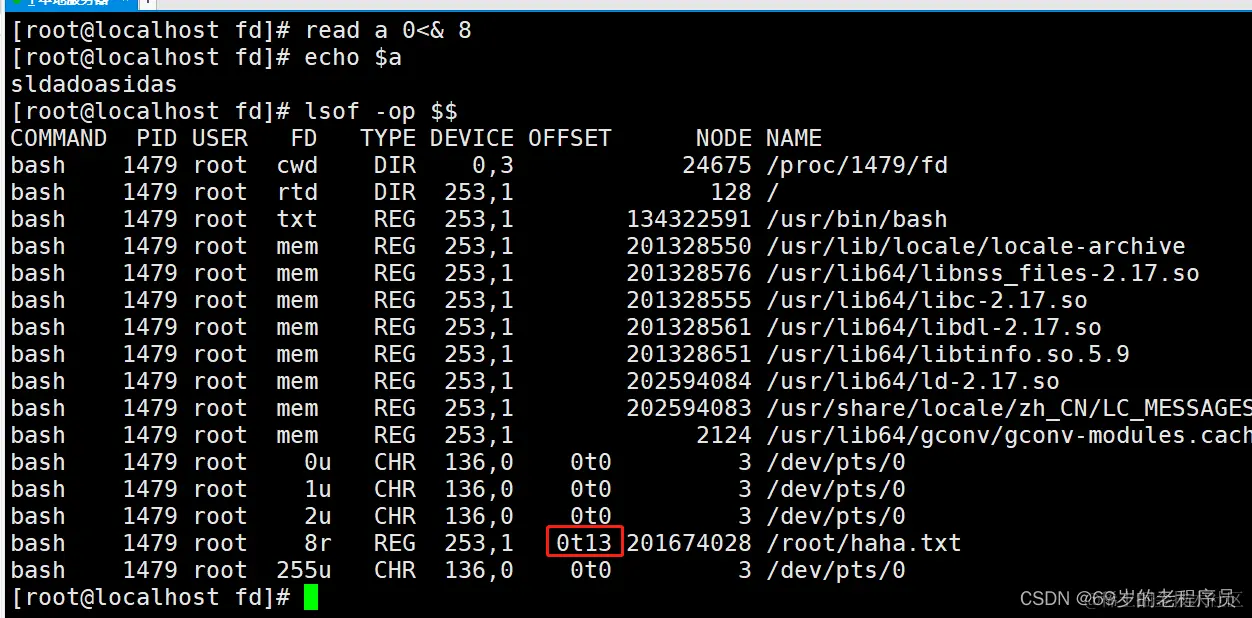Image resolution: width=1252 pixels, height=618 pixels.
Task: Click the USER column header
Action: [220, 139]
